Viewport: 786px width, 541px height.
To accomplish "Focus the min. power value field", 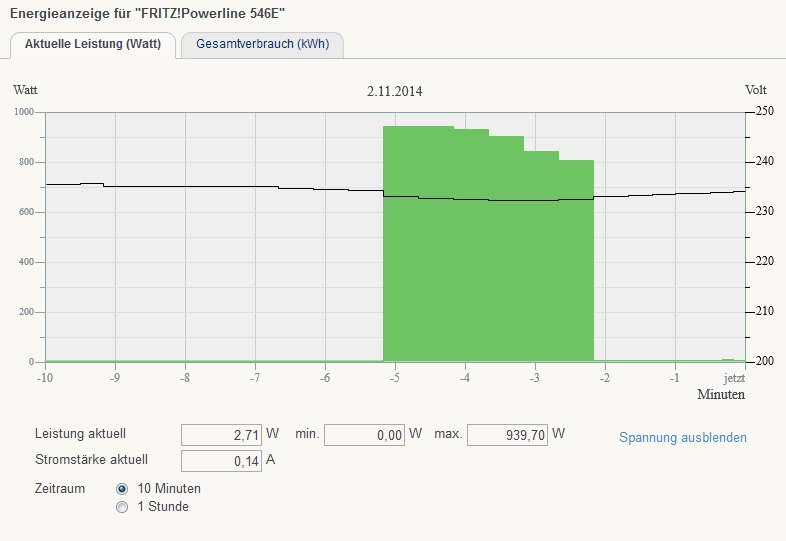I will click(x=365, y=435).
